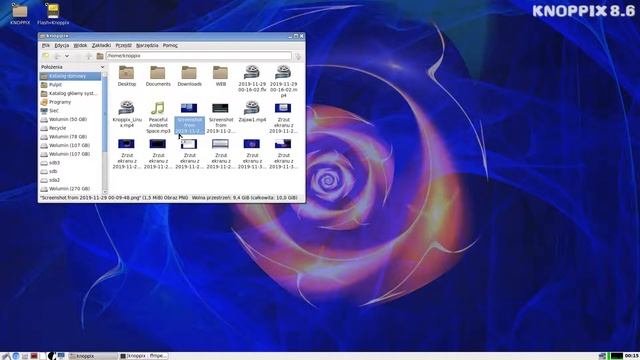Click the green CPU monitor tray applet

click(616, 356)
